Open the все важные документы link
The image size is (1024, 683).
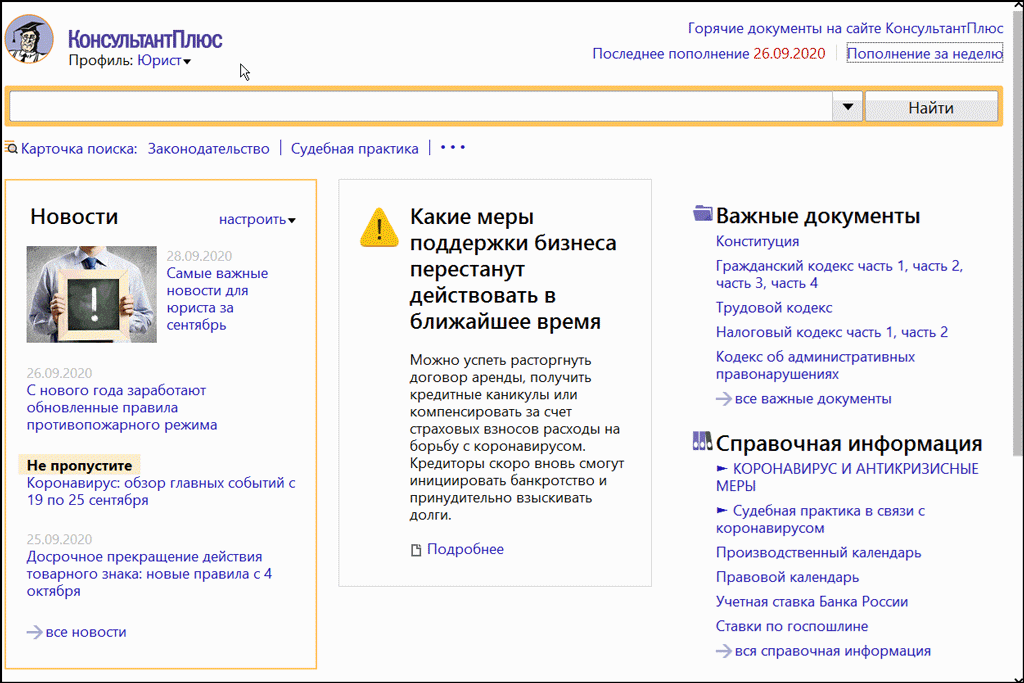(812, 399)
